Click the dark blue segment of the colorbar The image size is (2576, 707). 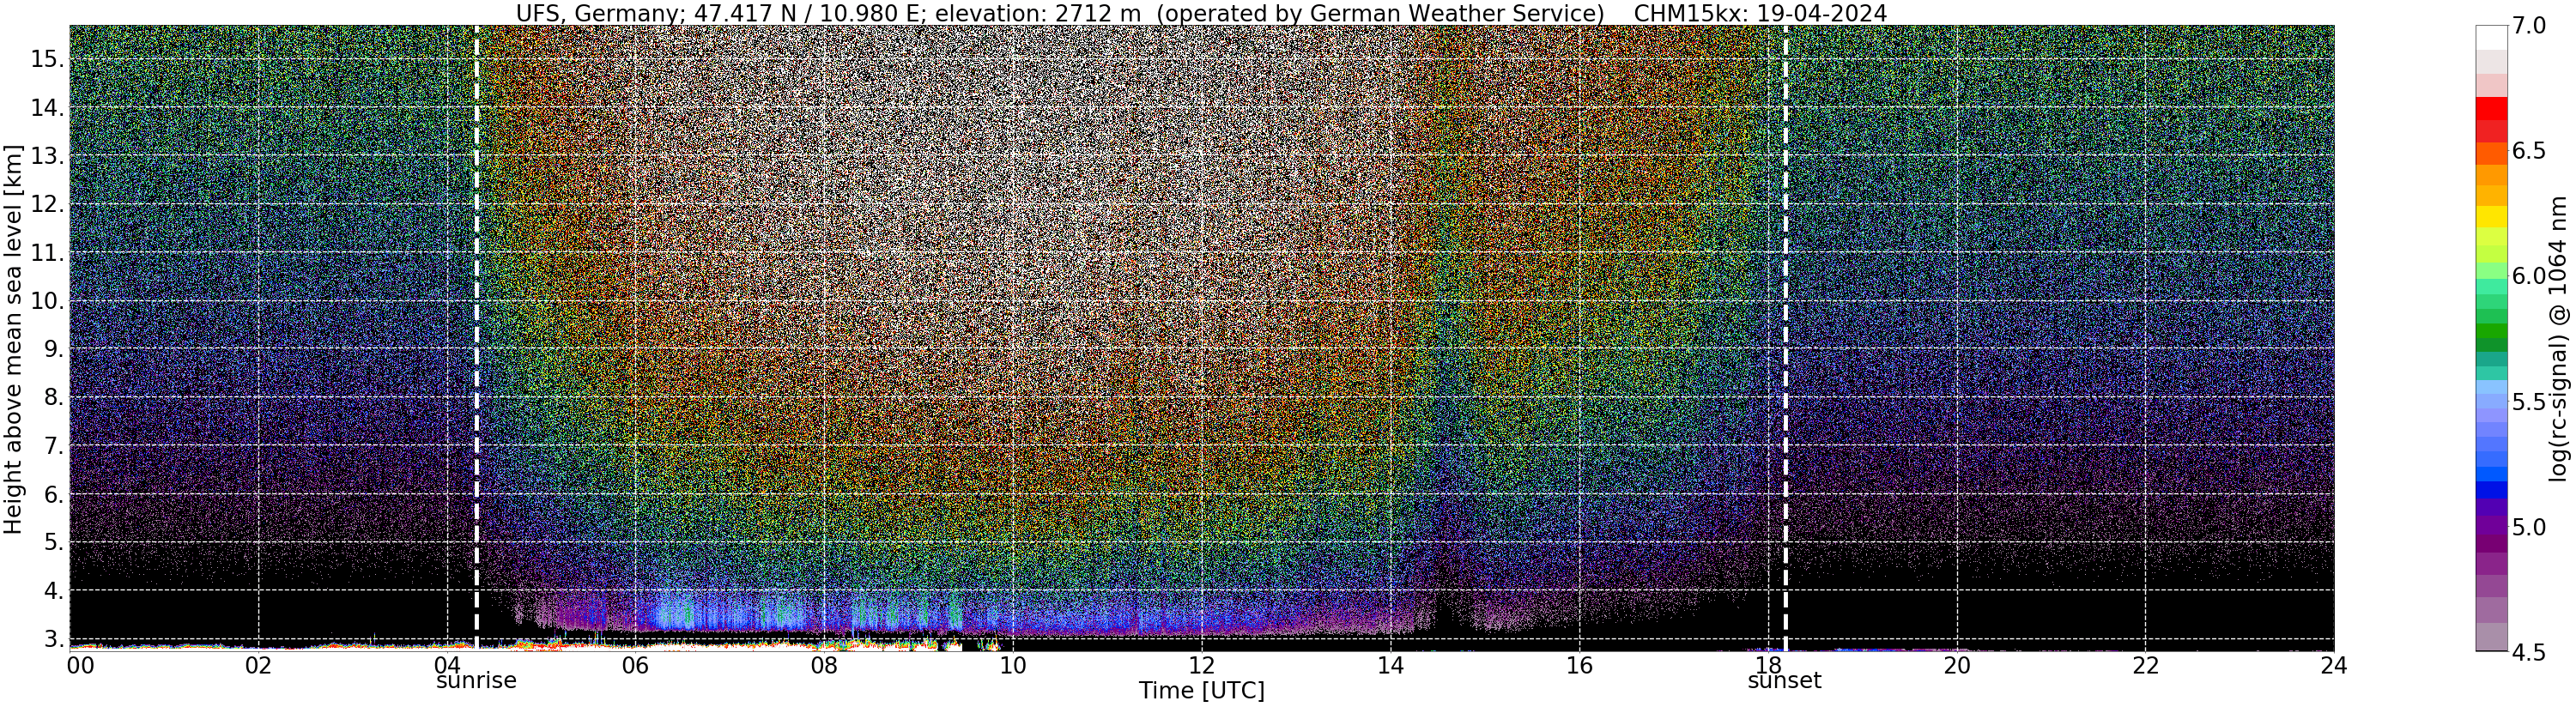tap(2491, 490)
